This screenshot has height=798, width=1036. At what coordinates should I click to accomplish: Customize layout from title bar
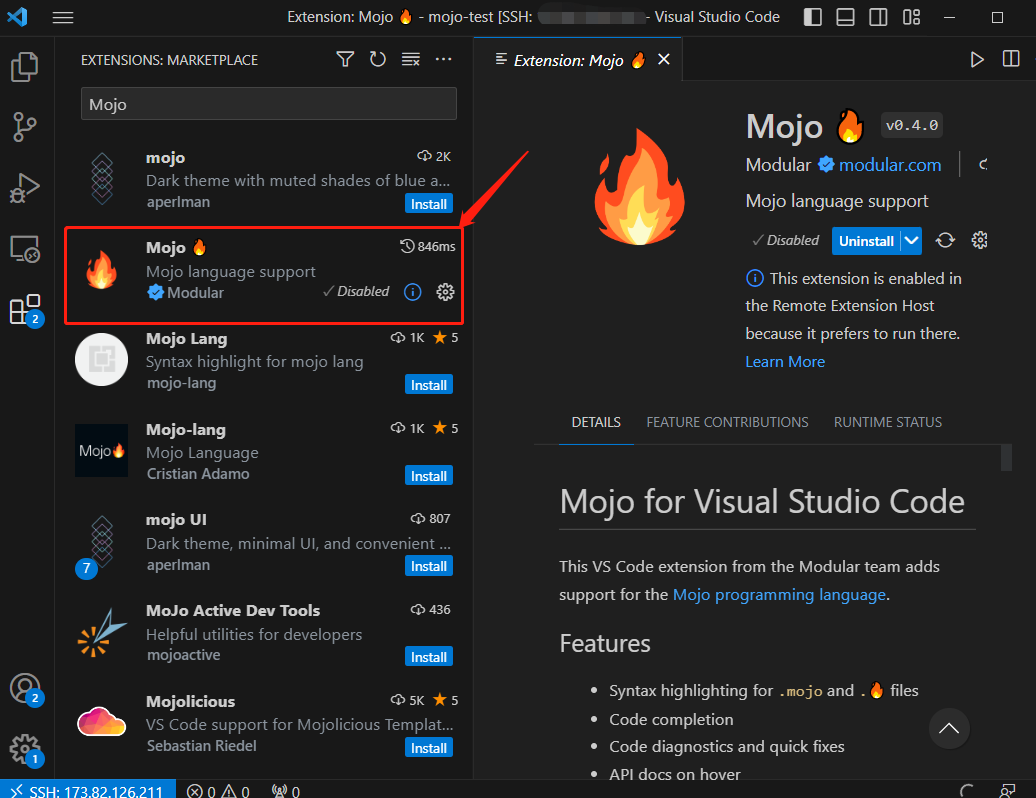[912, 17]
